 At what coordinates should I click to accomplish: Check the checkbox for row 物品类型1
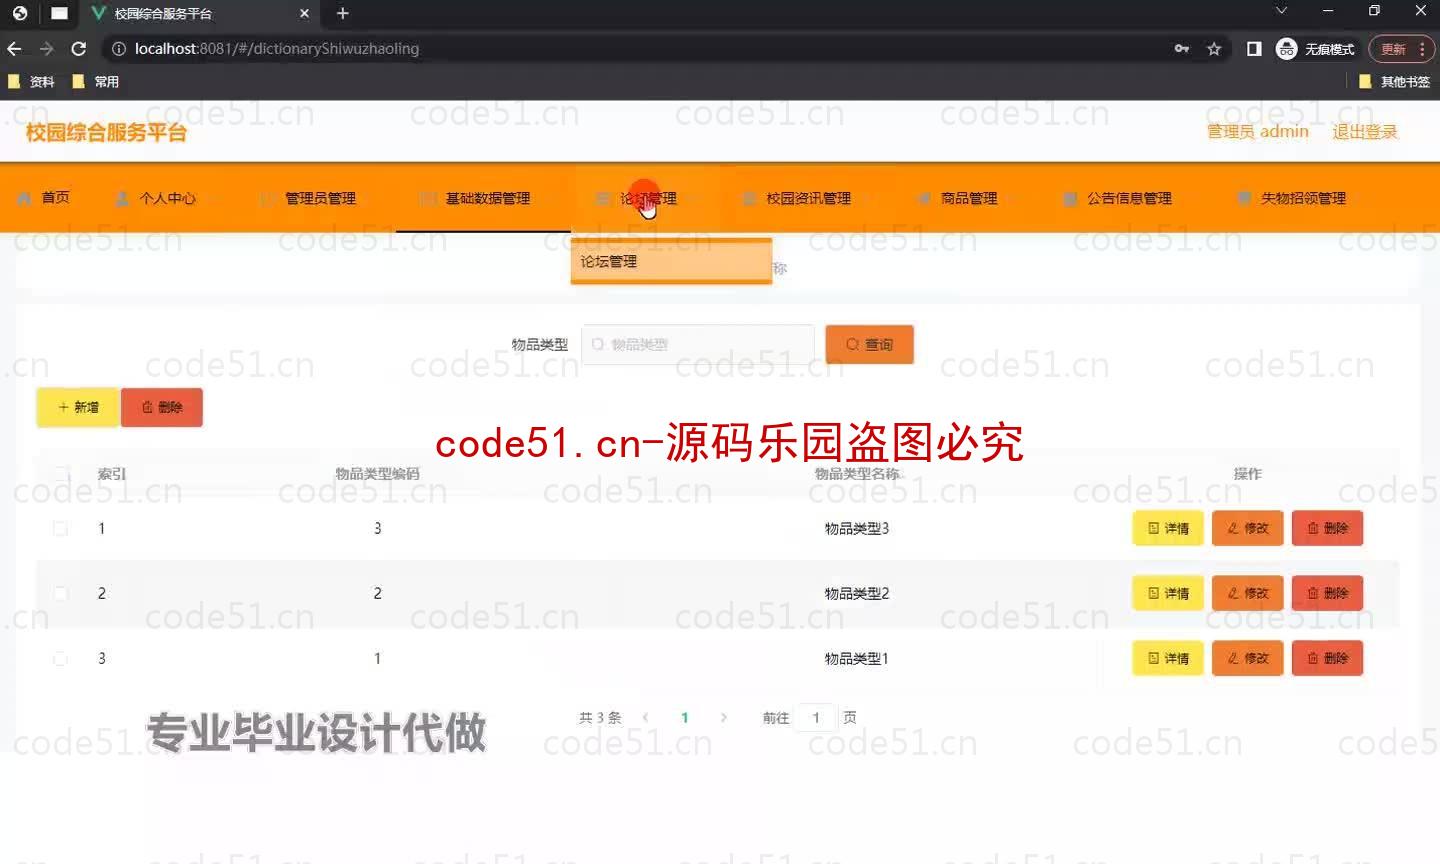tap(60, 658)
